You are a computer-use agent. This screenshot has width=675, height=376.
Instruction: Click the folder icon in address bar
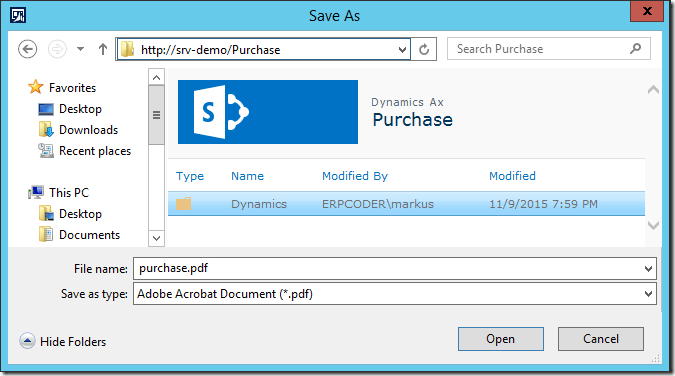127,50
